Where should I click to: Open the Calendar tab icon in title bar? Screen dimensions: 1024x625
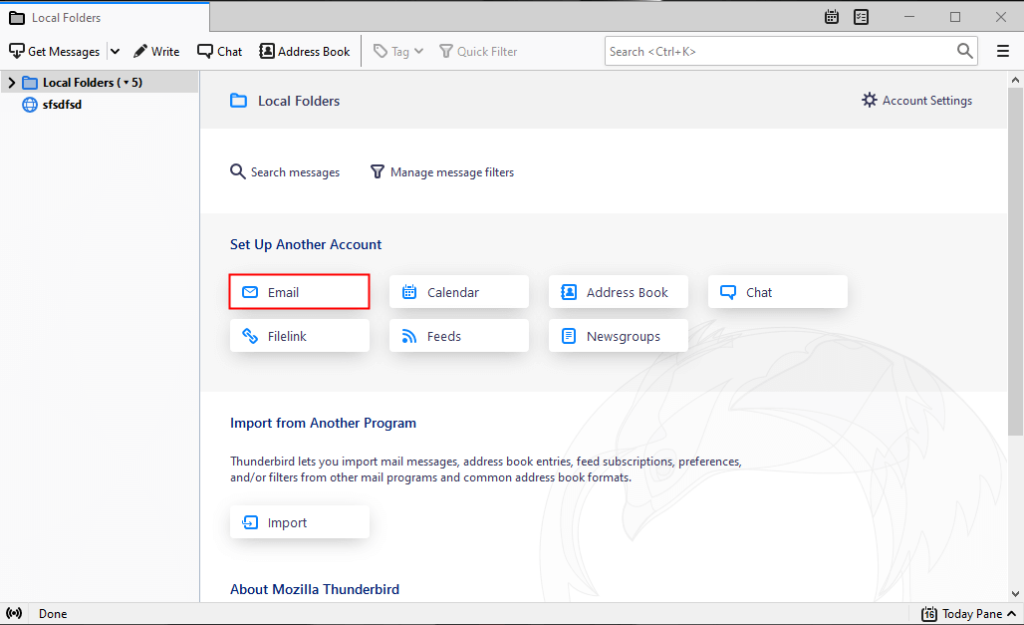(x=831, y=17)
